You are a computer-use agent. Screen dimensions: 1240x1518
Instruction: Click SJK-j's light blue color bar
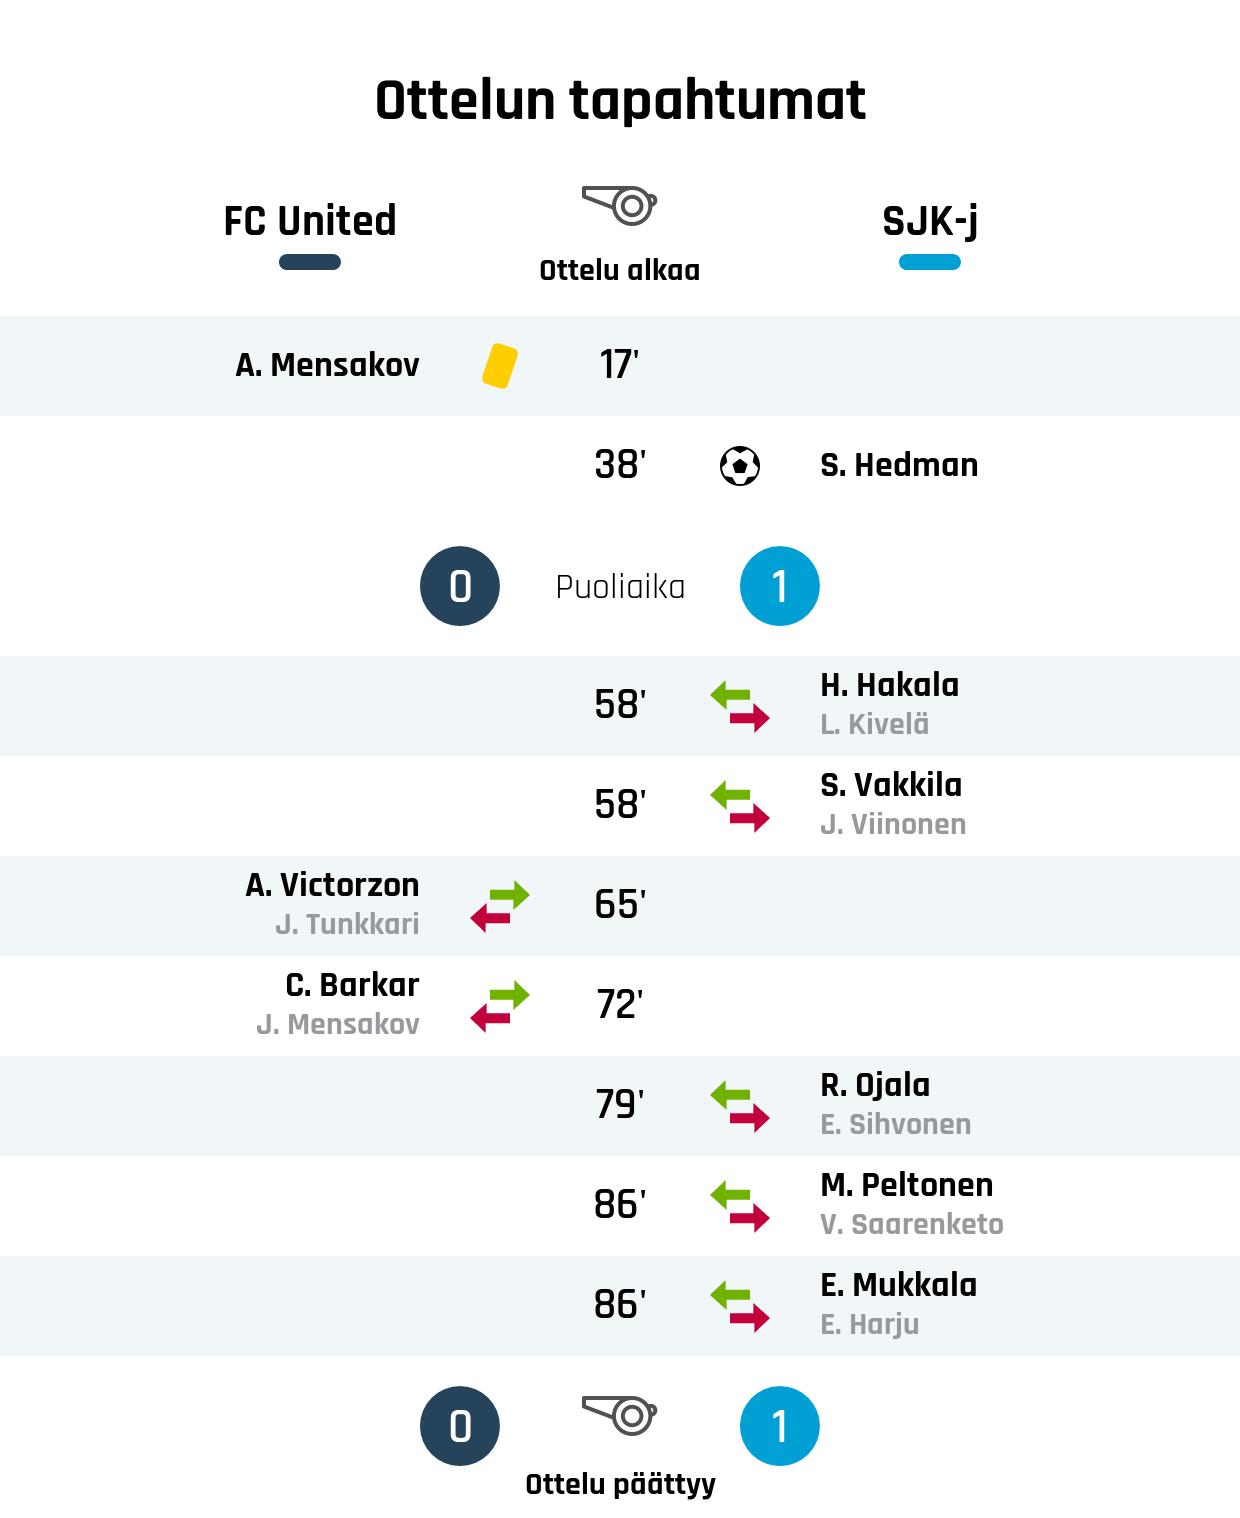(x=930, y=263)
